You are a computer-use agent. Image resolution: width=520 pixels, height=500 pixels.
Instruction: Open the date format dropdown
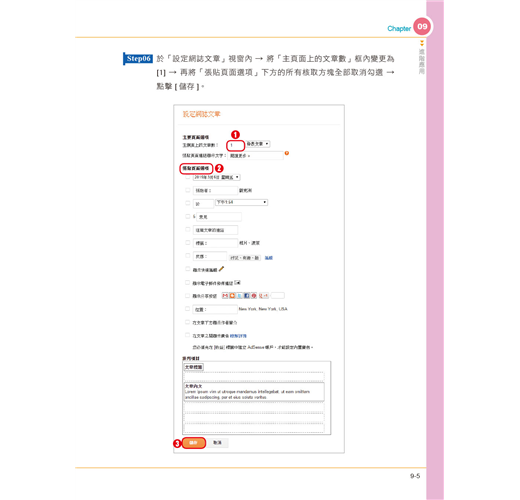[x=217, y=177]
